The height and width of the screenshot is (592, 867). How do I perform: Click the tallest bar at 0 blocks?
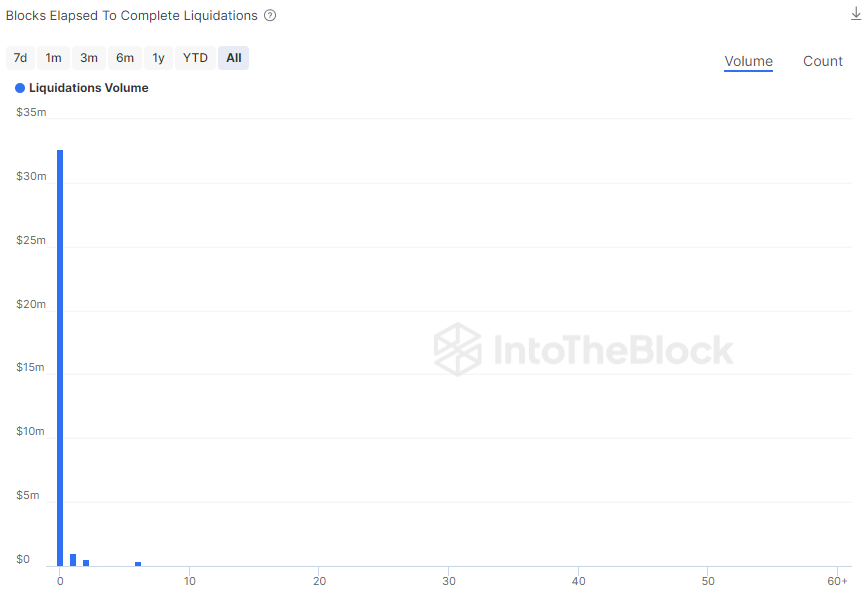pyautogui.click(x=60, y=358)
